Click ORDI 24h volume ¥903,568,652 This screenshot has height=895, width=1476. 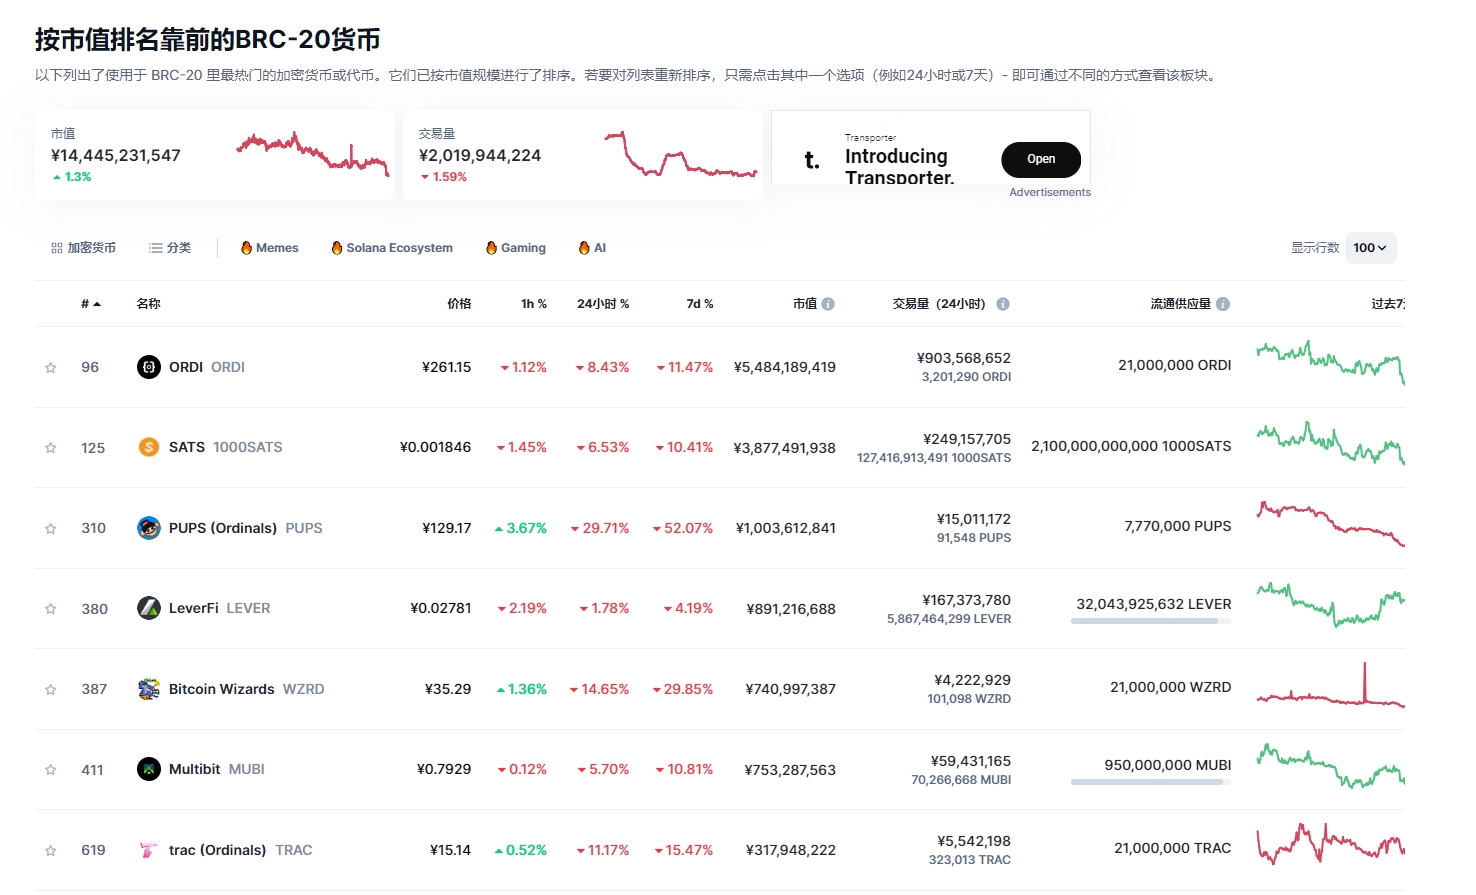964,358
